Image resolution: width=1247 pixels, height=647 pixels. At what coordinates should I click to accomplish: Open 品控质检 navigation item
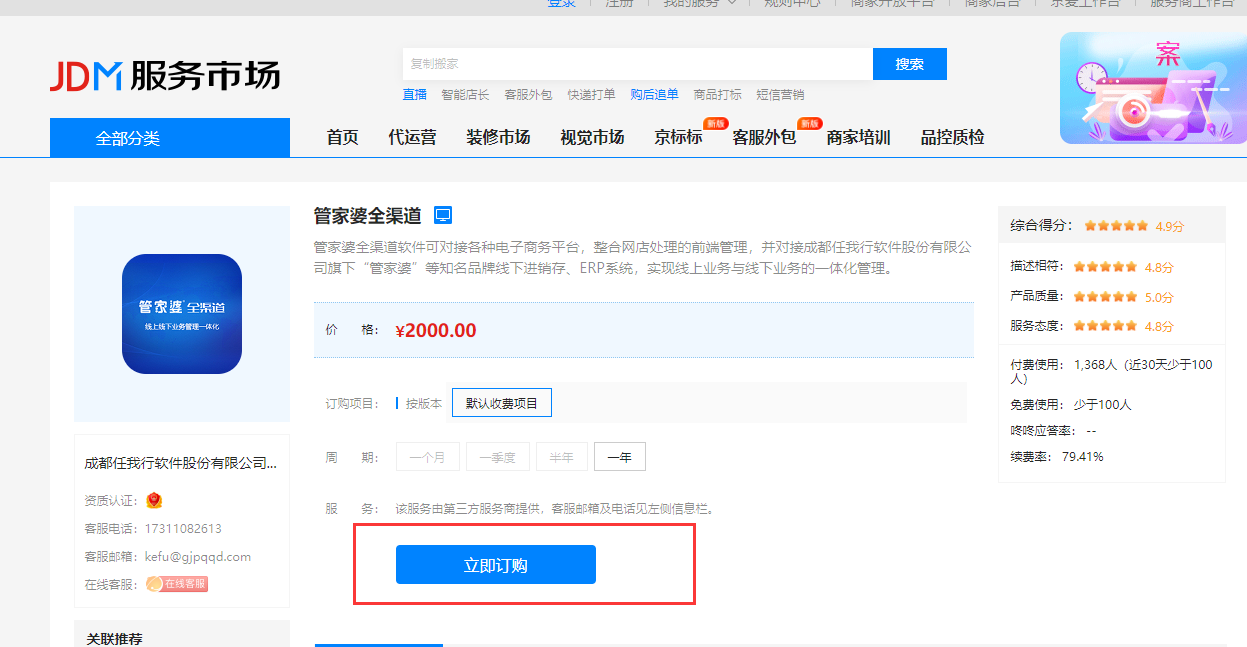(952, 138)
